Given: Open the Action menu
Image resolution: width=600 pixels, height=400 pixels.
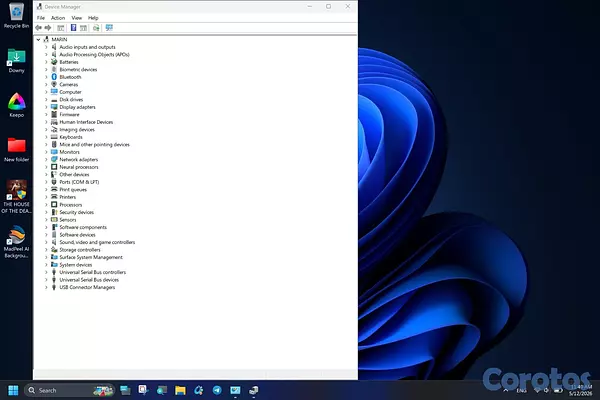Looking at the screenshot, I should tap(58, 18).
